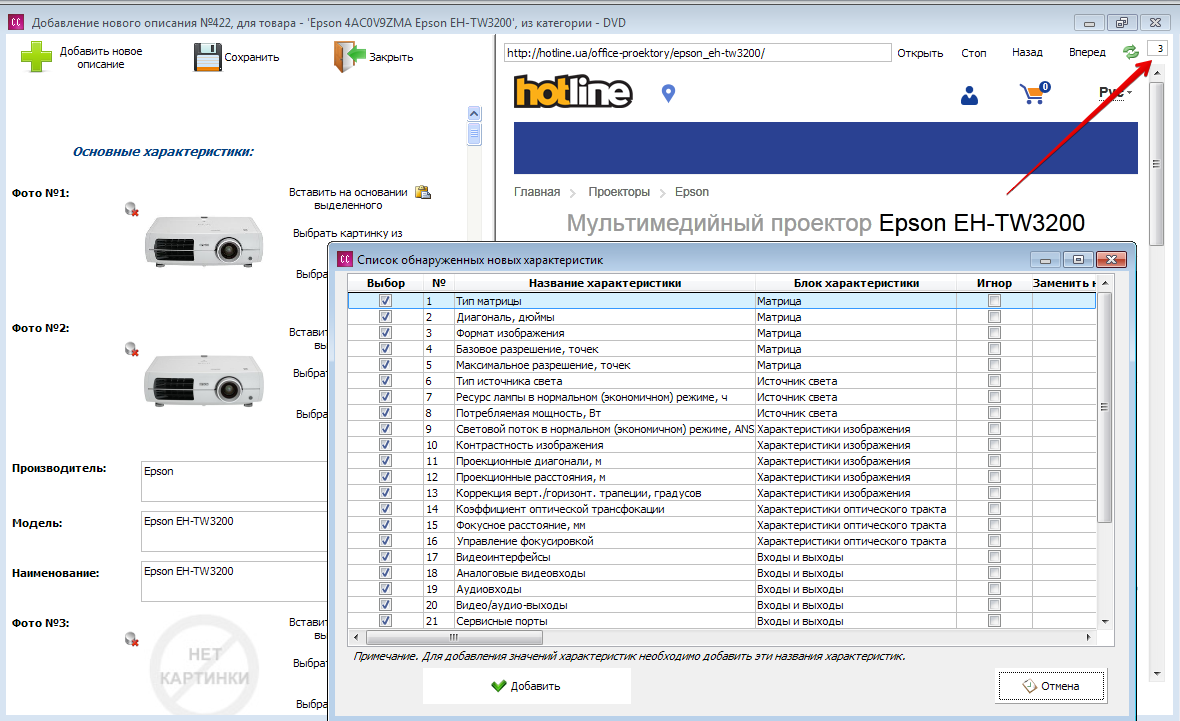Check Игнор box for Фокусное расстояние, мм
This screenshot has height=721, width=1180.
[994, 525]
